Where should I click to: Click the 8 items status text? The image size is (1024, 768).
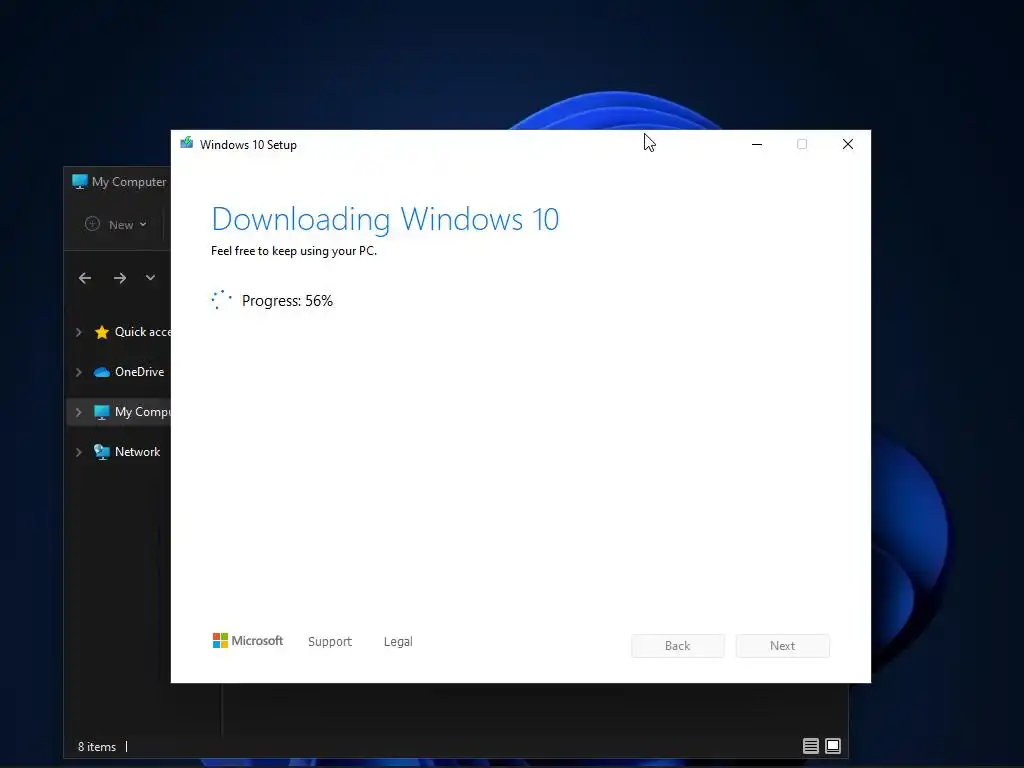click(97, 746)
